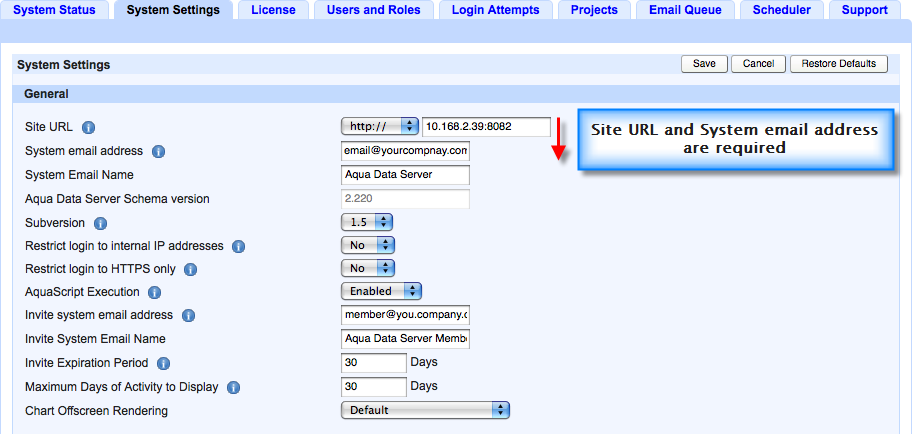Screen dimensions: 912x434
Task: Open Restrict login to HTTPS only dropdown
Action: click(368, 268)
